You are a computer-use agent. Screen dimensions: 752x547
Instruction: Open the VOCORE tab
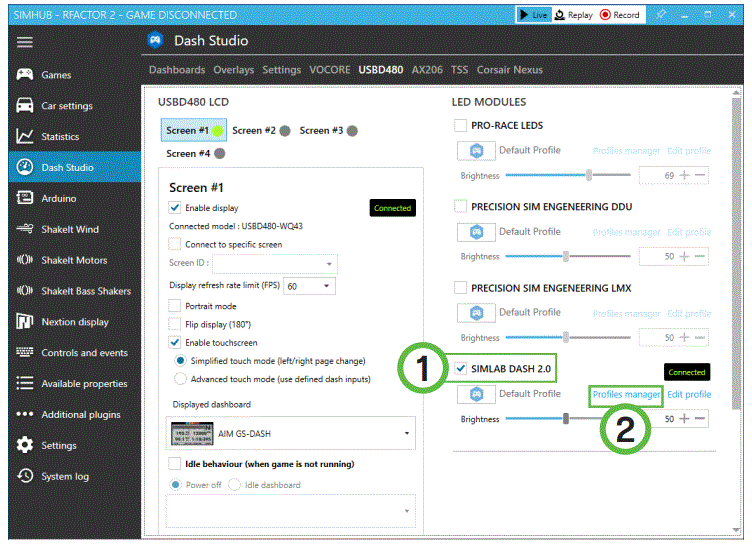(x=329, y=70)
